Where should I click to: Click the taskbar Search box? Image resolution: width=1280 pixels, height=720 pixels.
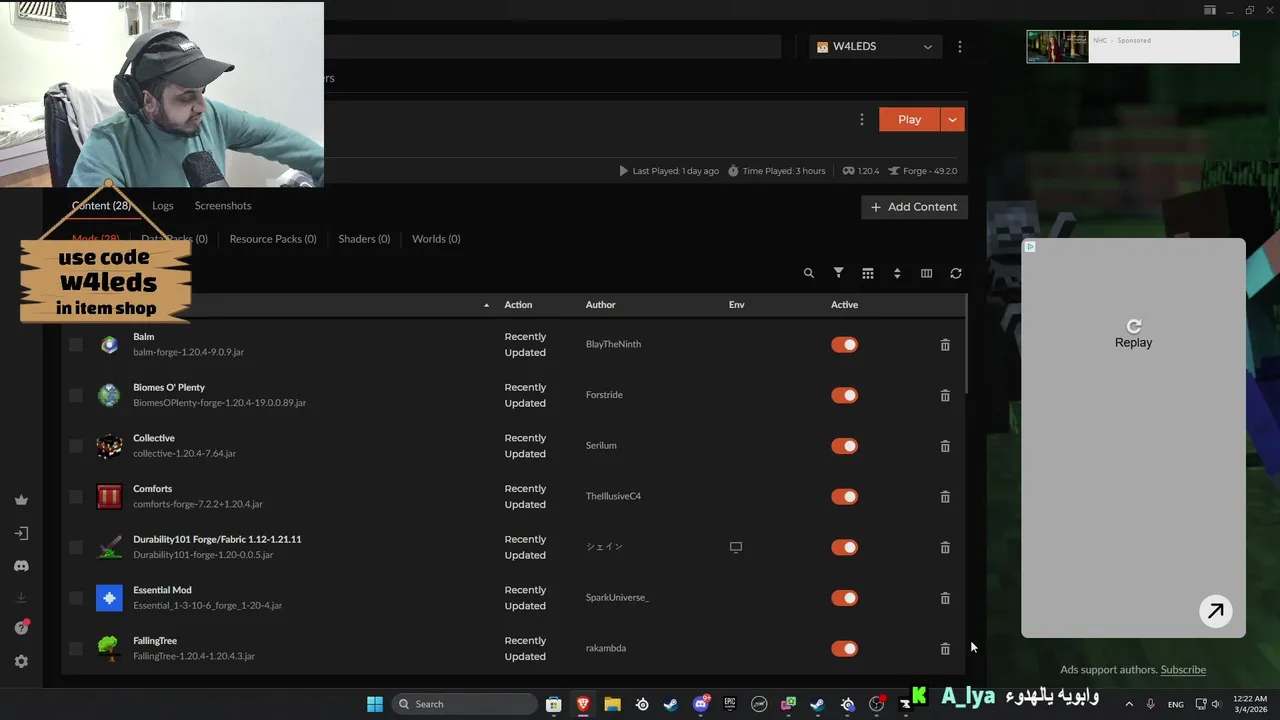pyautogui.click(x=463, y=704)
